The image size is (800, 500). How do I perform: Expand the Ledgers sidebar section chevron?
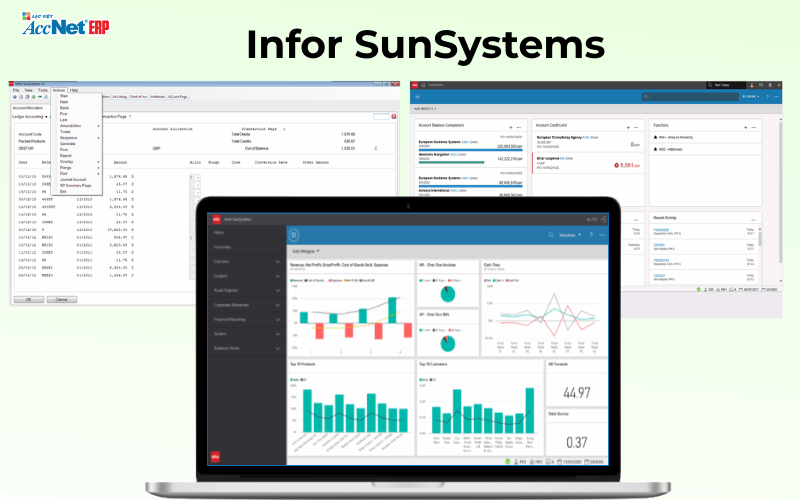click(278, 276)
